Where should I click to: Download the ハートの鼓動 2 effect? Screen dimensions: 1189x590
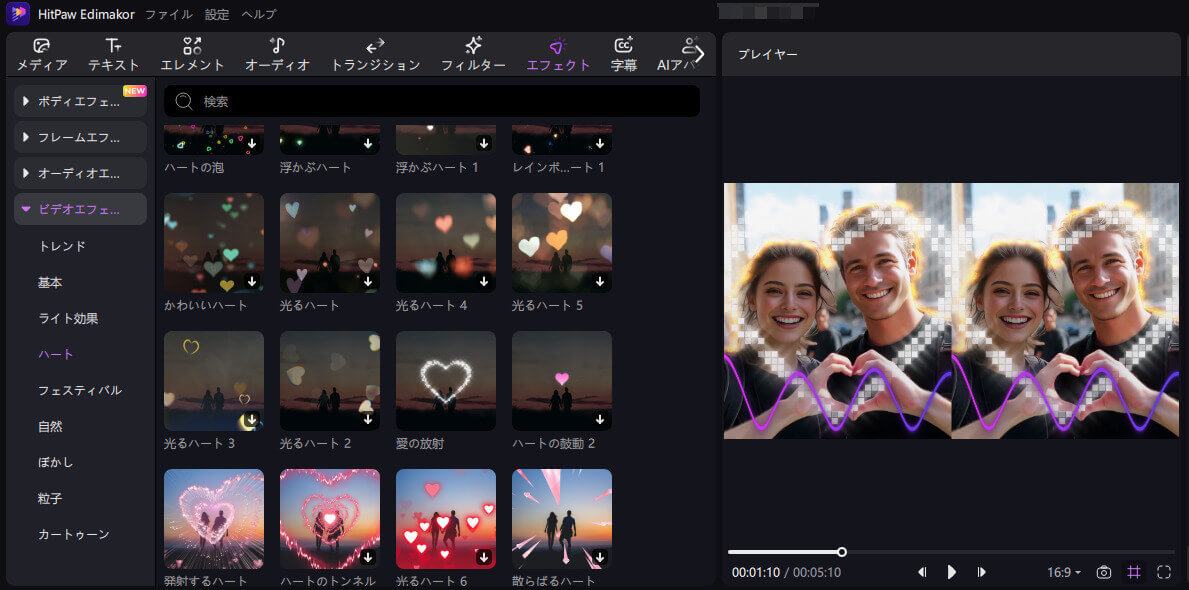click(600, 419)
